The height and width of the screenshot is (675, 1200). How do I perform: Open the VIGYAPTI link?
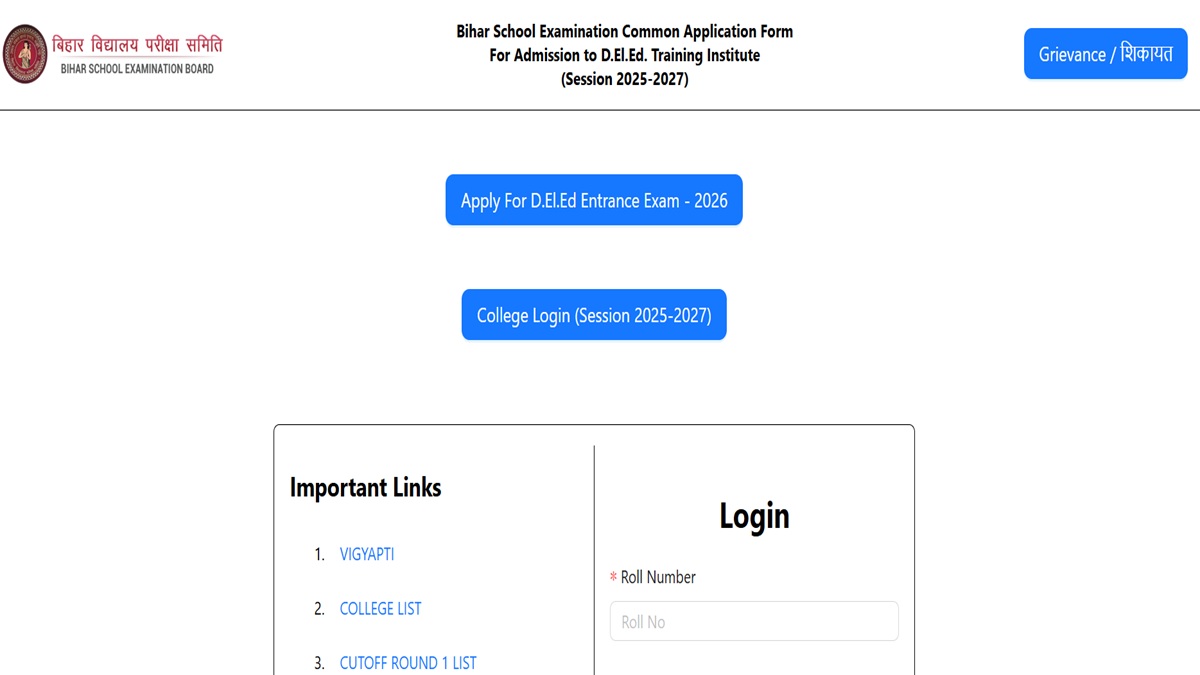(367, 554)
